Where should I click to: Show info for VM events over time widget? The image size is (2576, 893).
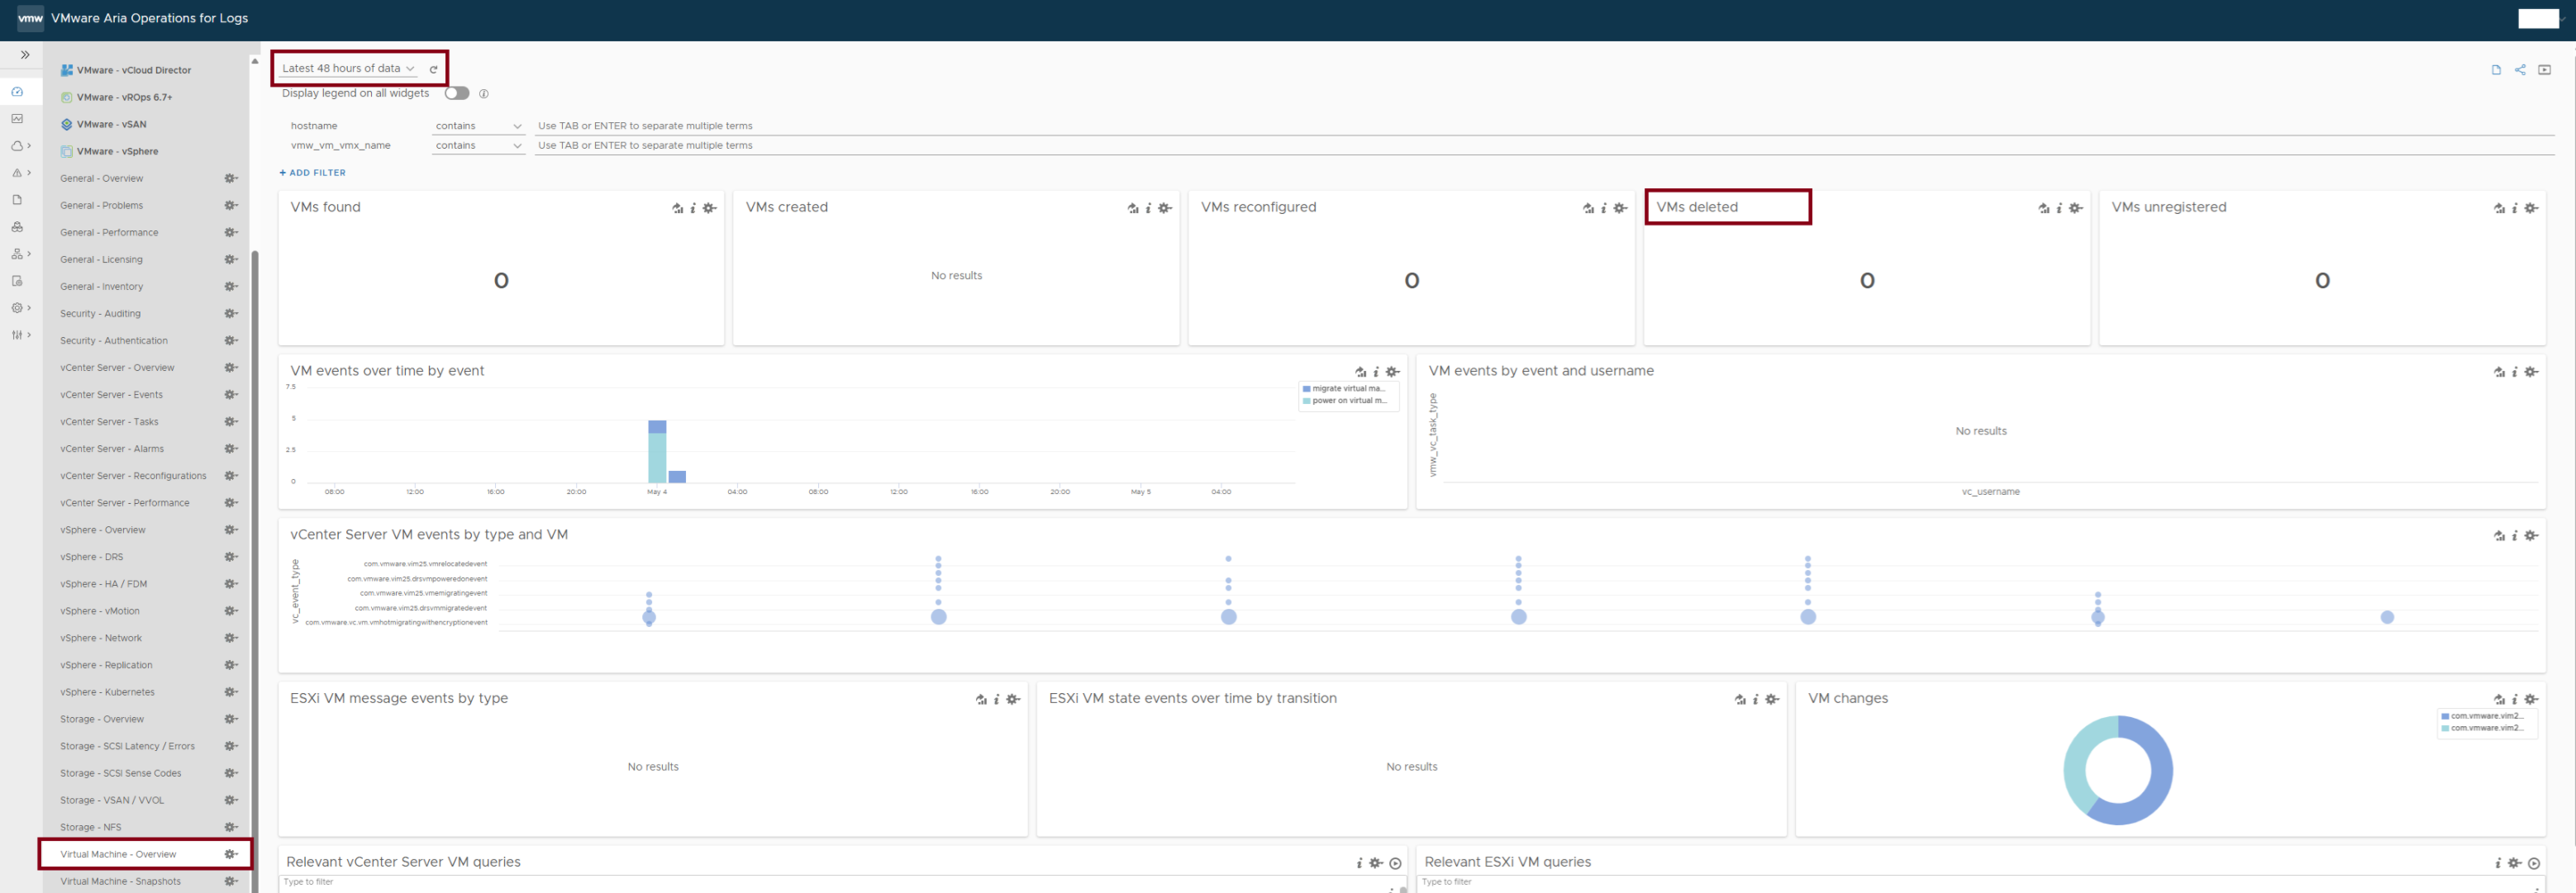click(1376, 372)
